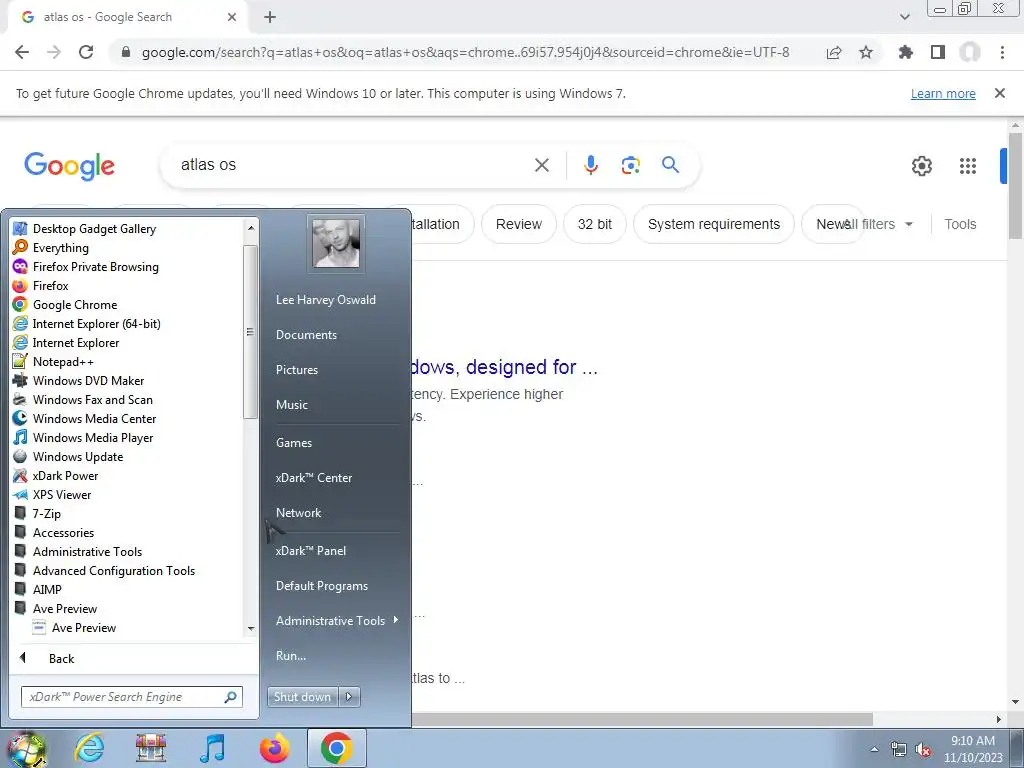1024x768 pixels.
Task: Click the Start orb button
Action: coord(26,749)
